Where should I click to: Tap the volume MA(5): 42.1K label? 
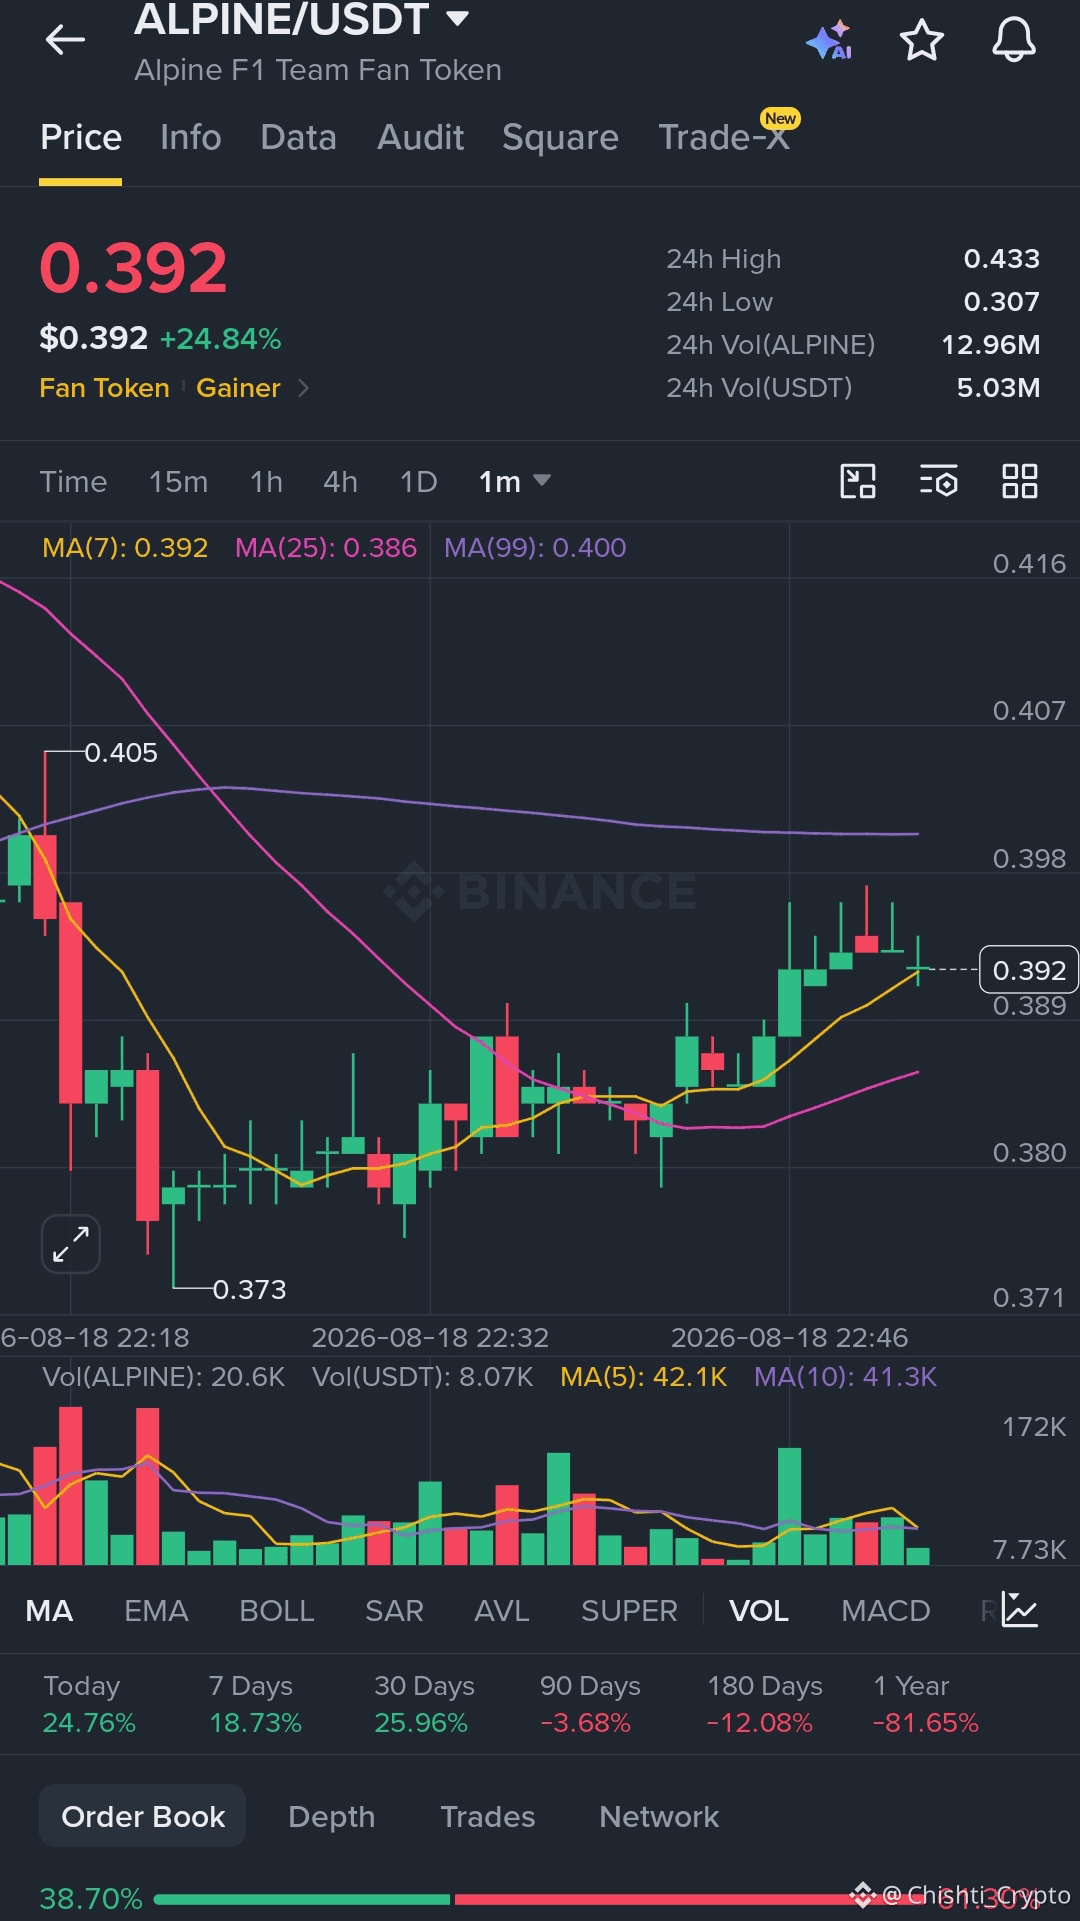click(643, 1377)
